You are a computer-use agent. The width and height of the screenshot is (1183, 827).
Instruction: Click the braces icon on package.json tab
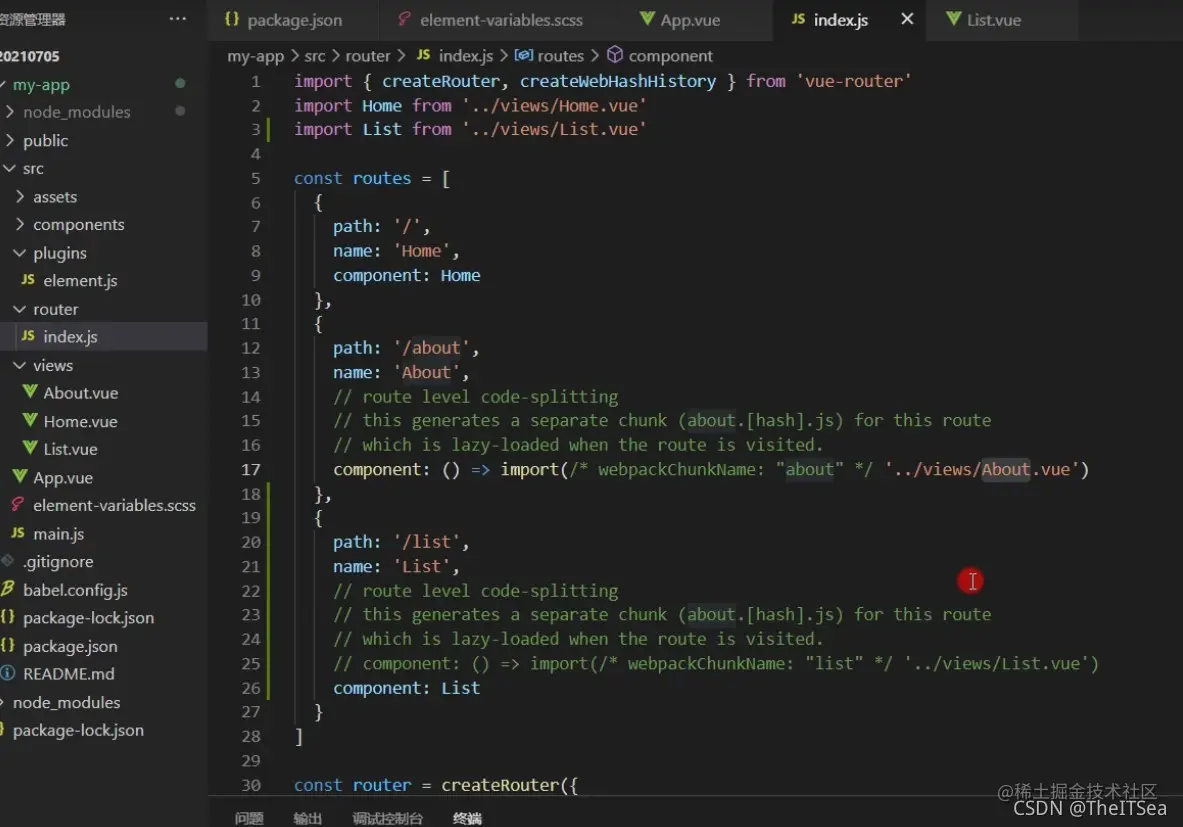(x=232, y=18)
